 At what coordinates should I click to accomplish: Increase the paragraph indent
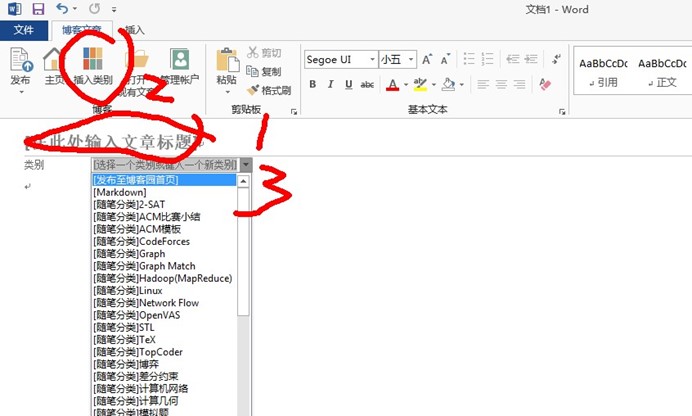pos(531,59)
